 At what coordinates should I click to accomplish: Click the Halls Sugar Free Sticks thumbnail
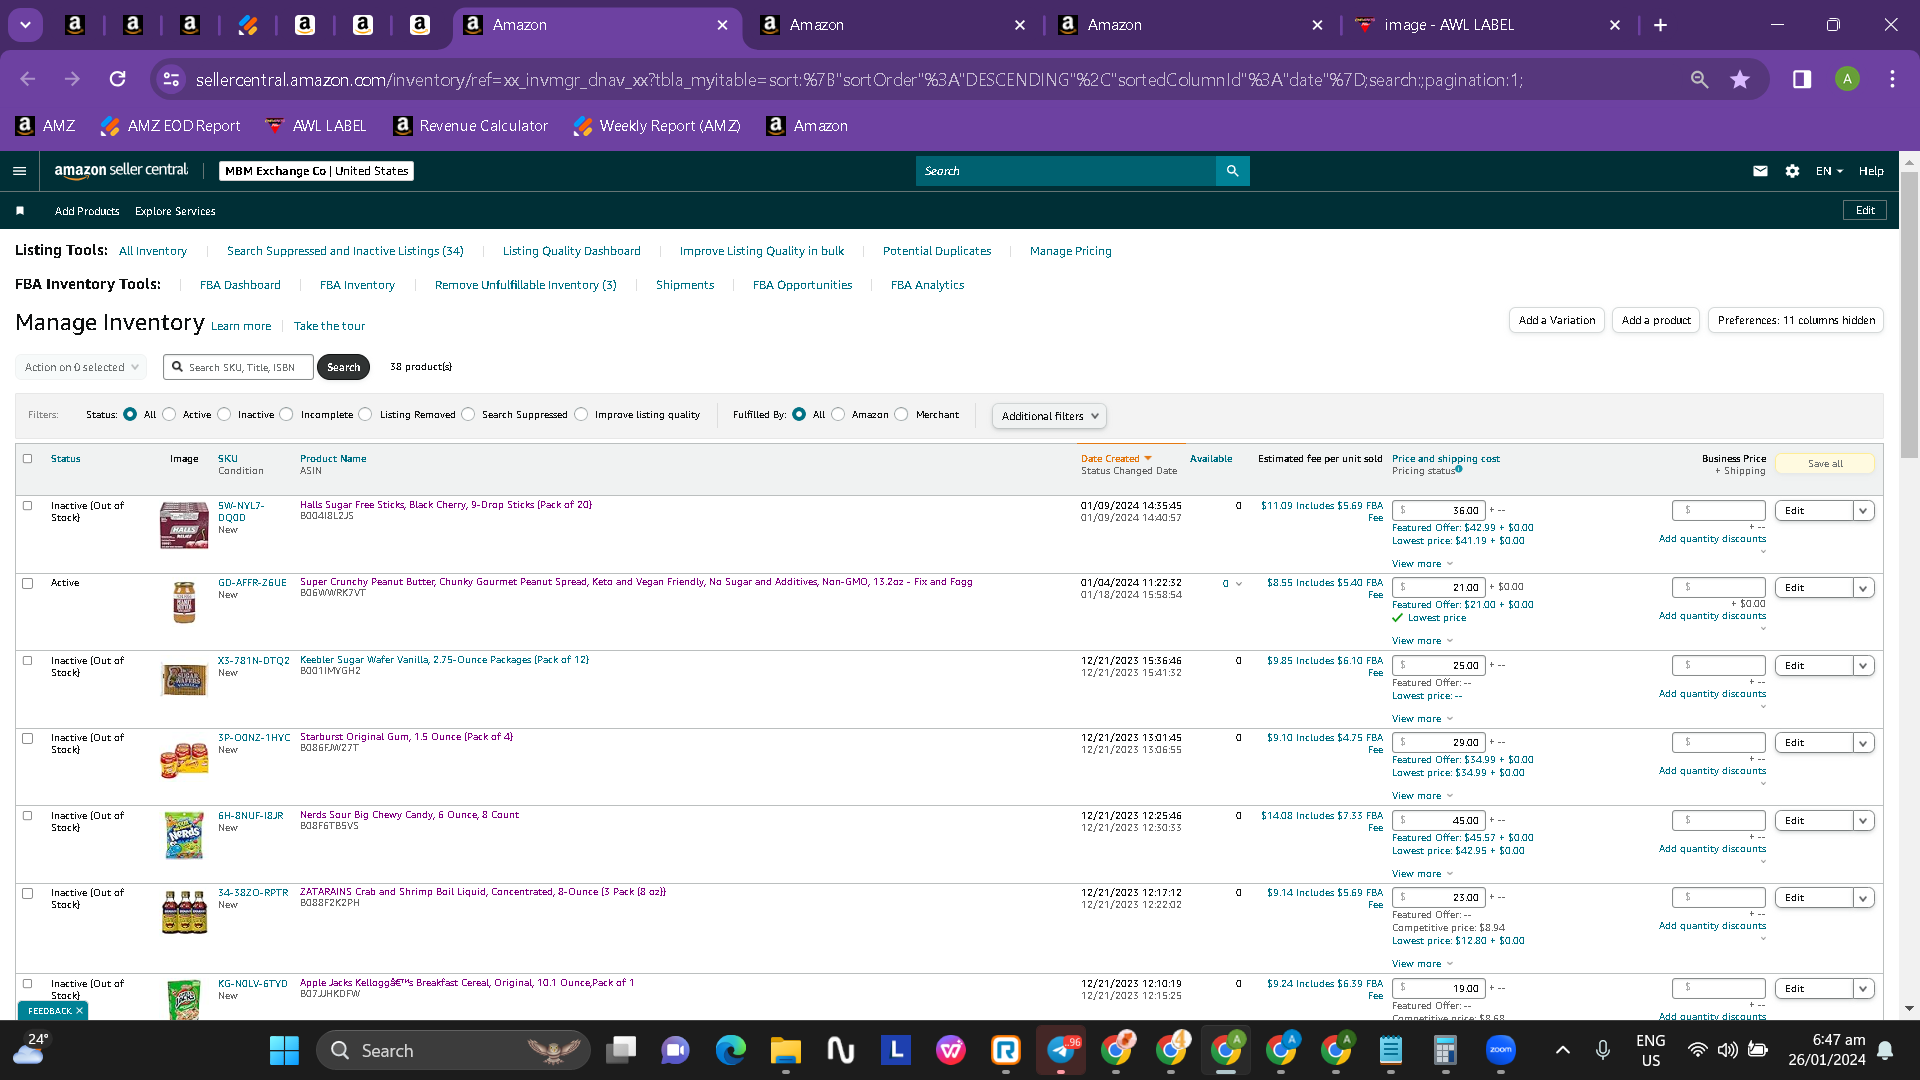184,525
